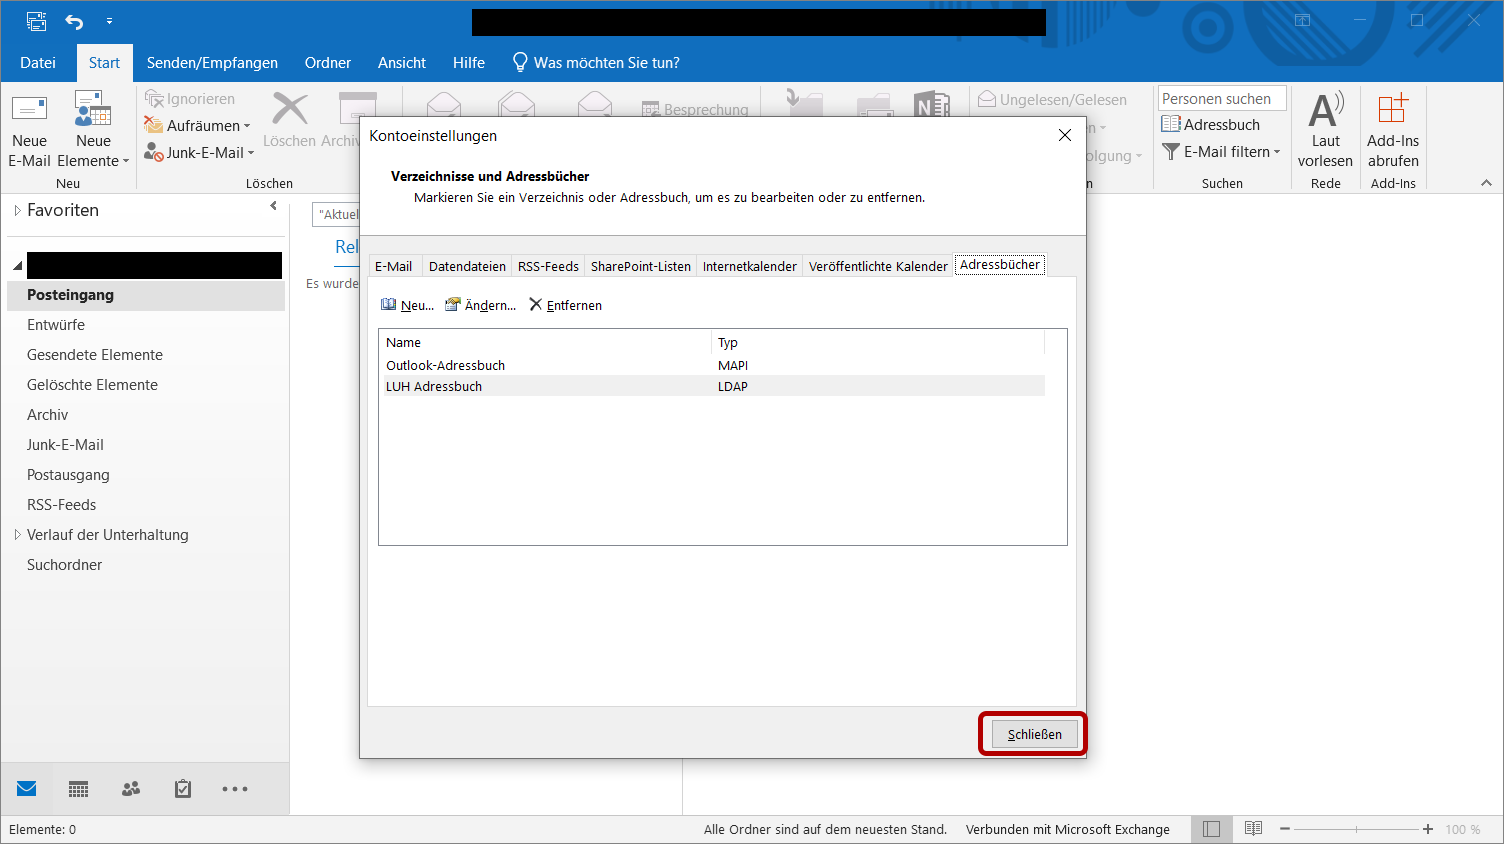Click the Neue E-Mail icon
Screen dimensions: 1504x844
pyautogui.click(x=29, y=110)
